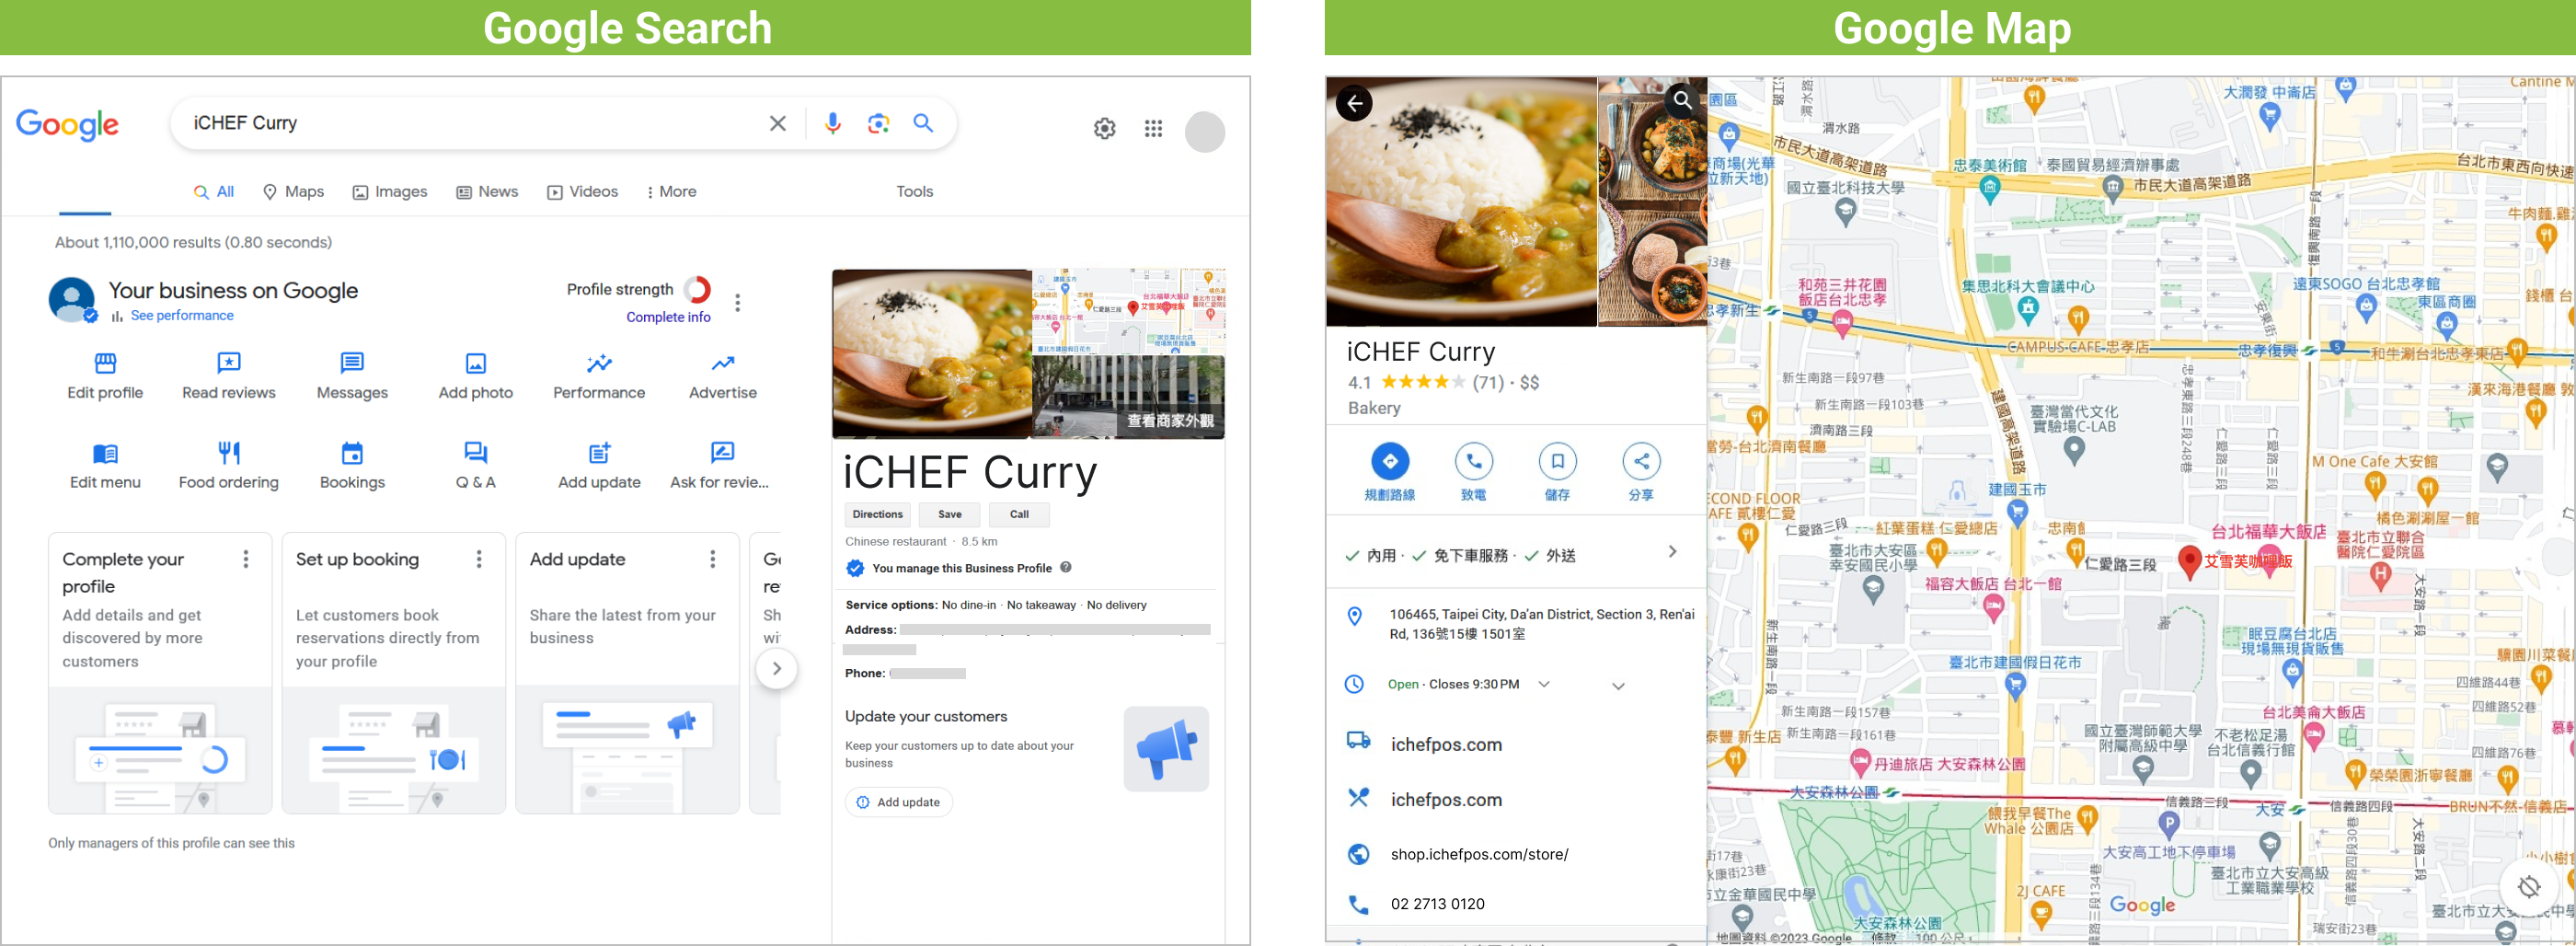Click the Bookings calendar icon
The image size is (2576, 946).
pos(352,453)
